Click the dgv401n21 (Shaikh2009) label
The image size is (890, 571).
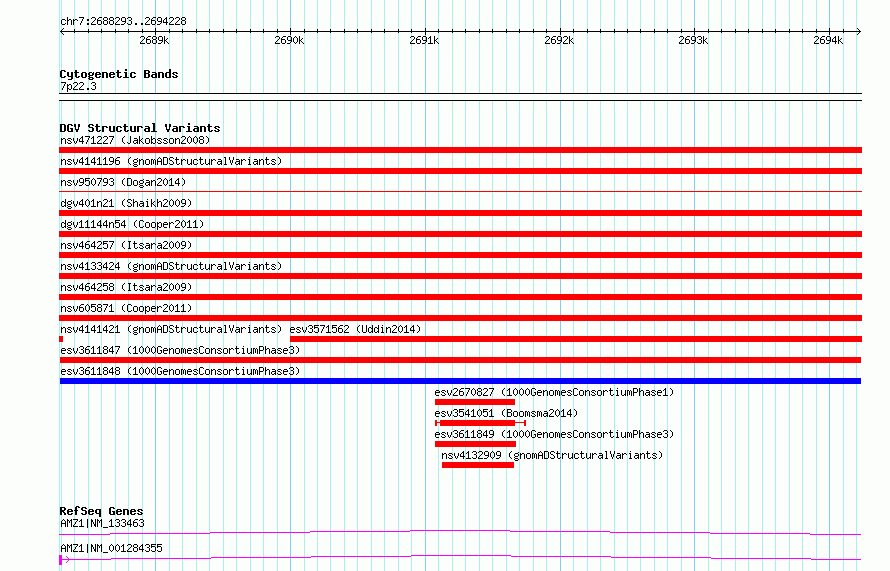(x=126, y=203)
